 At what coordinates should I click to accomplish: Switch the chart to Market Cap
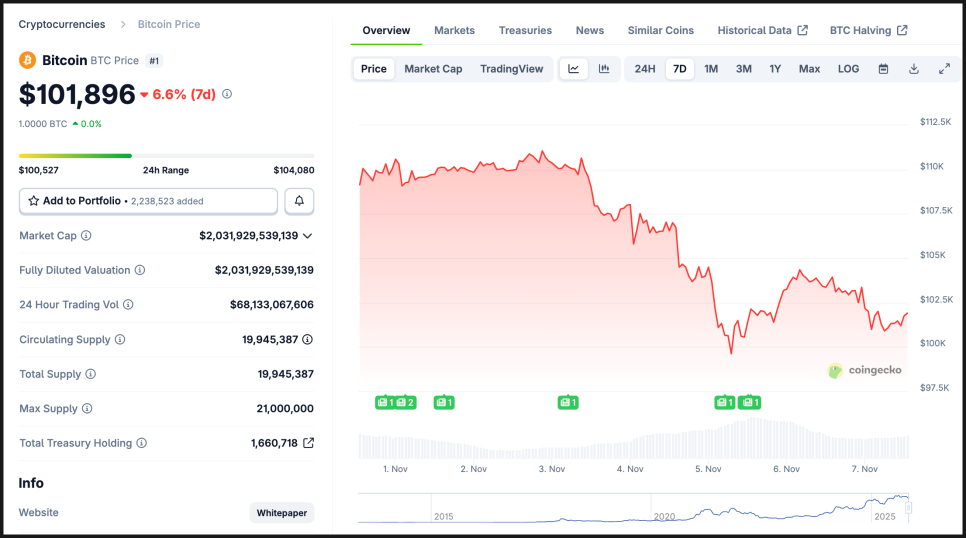[433, 69]
